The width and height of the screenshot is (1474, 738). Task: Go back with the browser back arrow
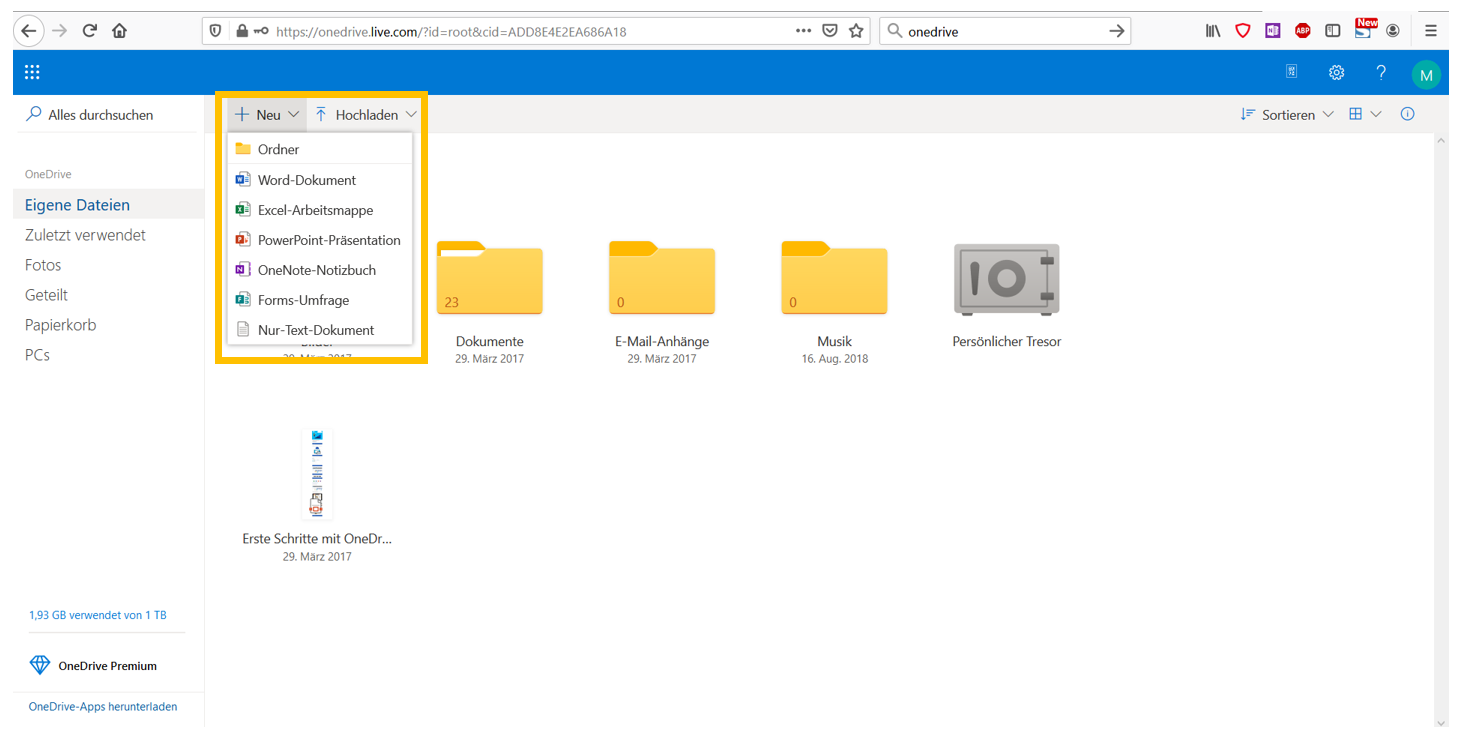28,31
